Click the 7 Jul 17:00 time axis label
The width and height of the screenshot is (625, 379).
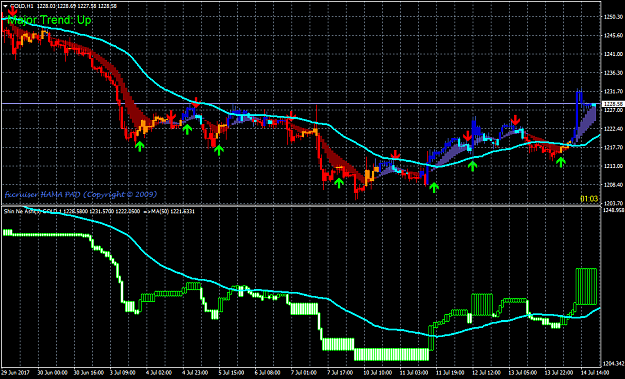pyautogui.click(x=339, y=373)
